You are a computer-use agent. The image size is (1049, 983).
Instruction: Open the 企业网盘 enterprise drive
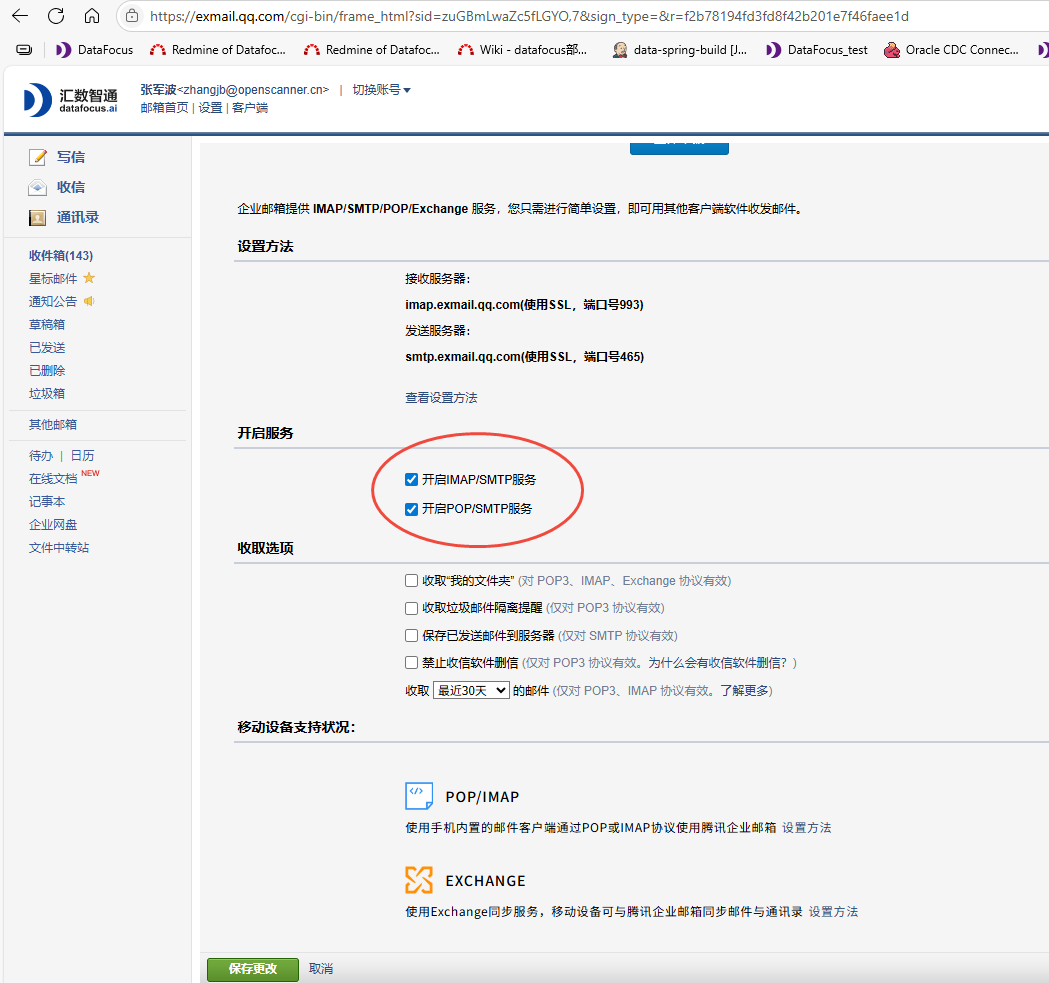click(x=53, y=525)
